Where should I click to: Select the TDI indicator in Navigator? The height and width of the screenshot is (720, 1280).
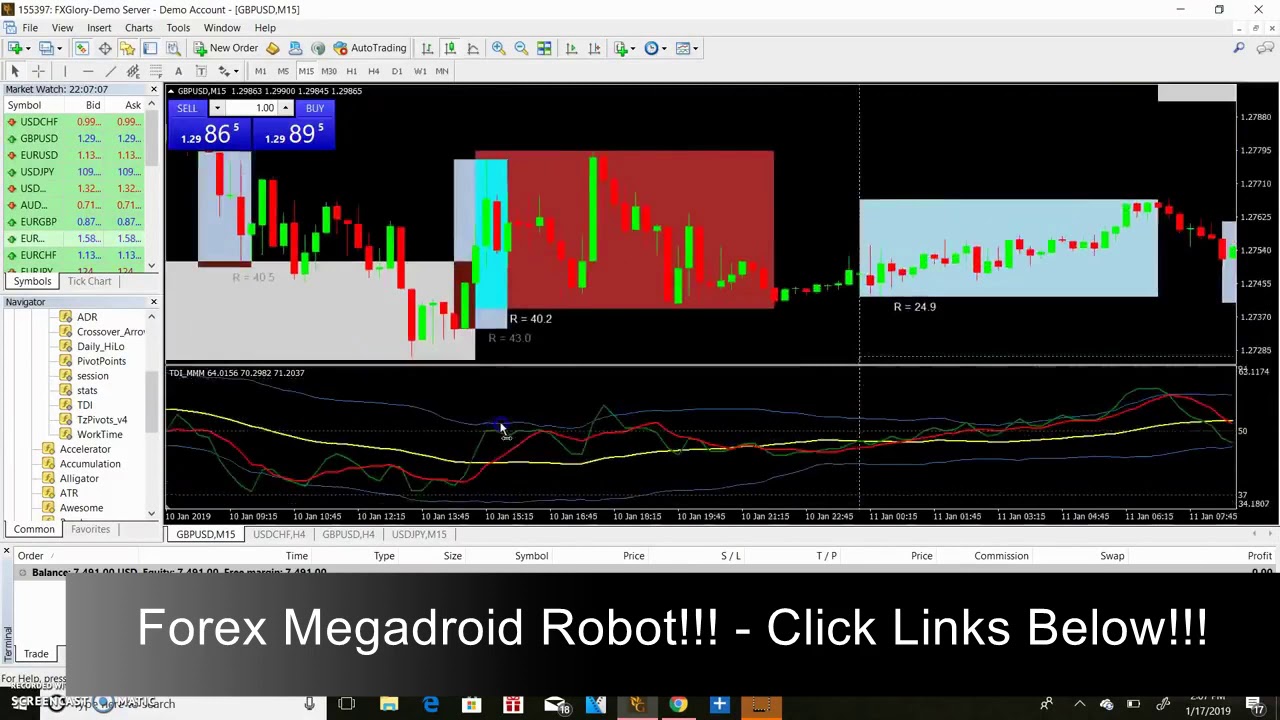click(x=84, y=405)
